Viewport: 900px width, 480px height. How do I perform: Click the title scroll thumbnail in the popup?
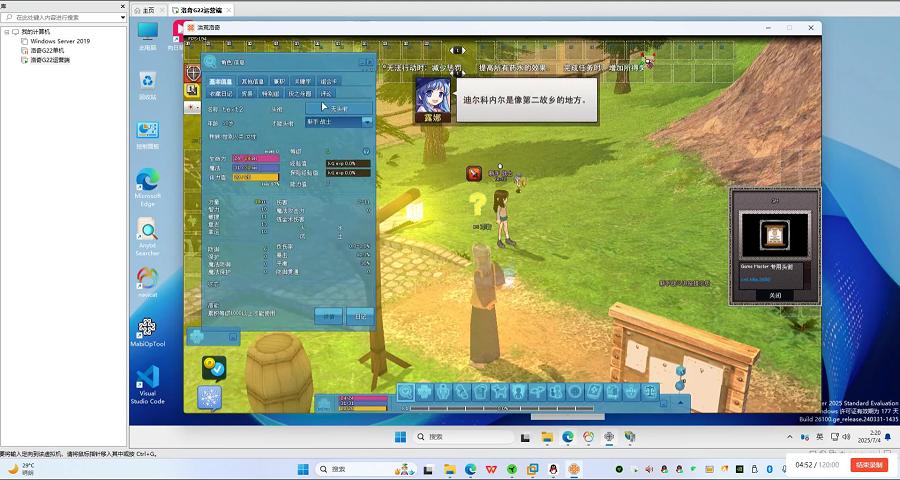coord(775,235)
